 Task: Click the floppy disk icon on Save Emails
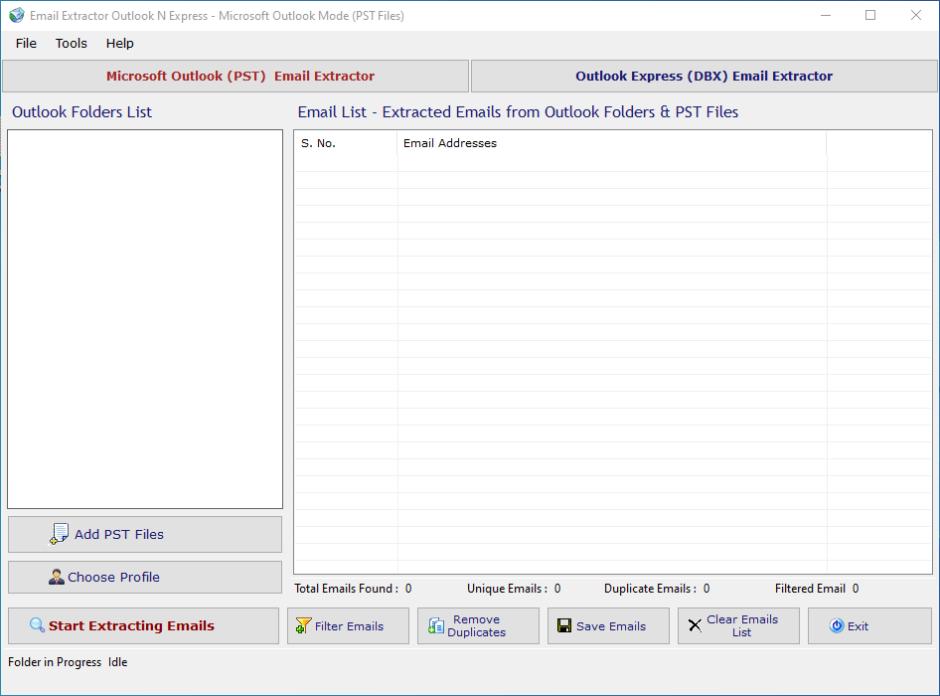pyautogui.click(x=564, y=626)
